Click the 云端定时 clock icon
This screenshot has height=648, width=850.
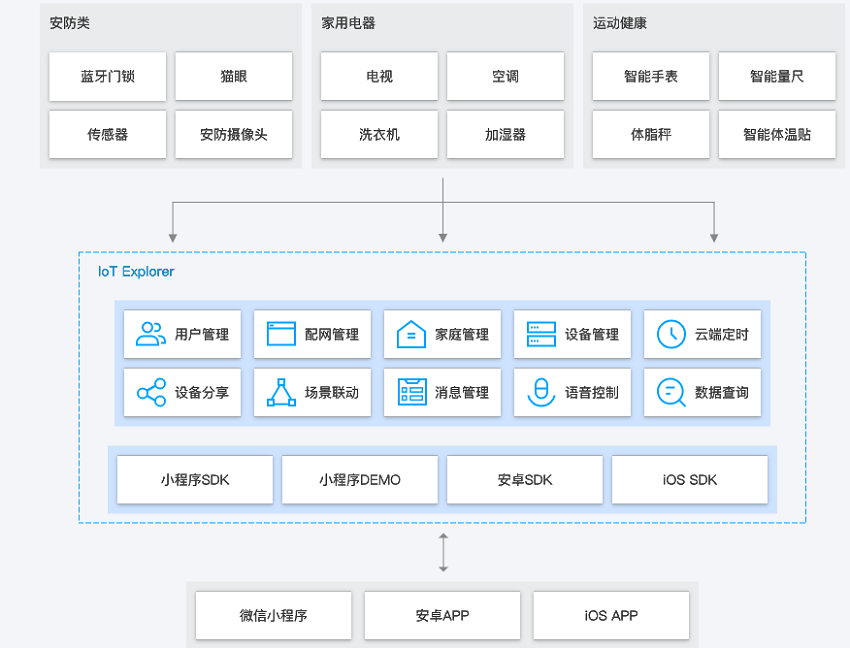point(671,334)
